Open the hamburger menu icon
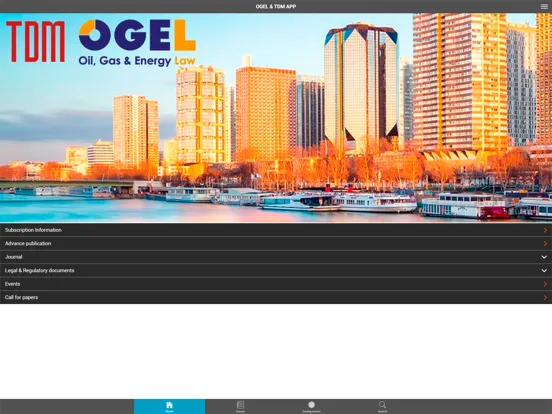 click(x=544, y=6)
